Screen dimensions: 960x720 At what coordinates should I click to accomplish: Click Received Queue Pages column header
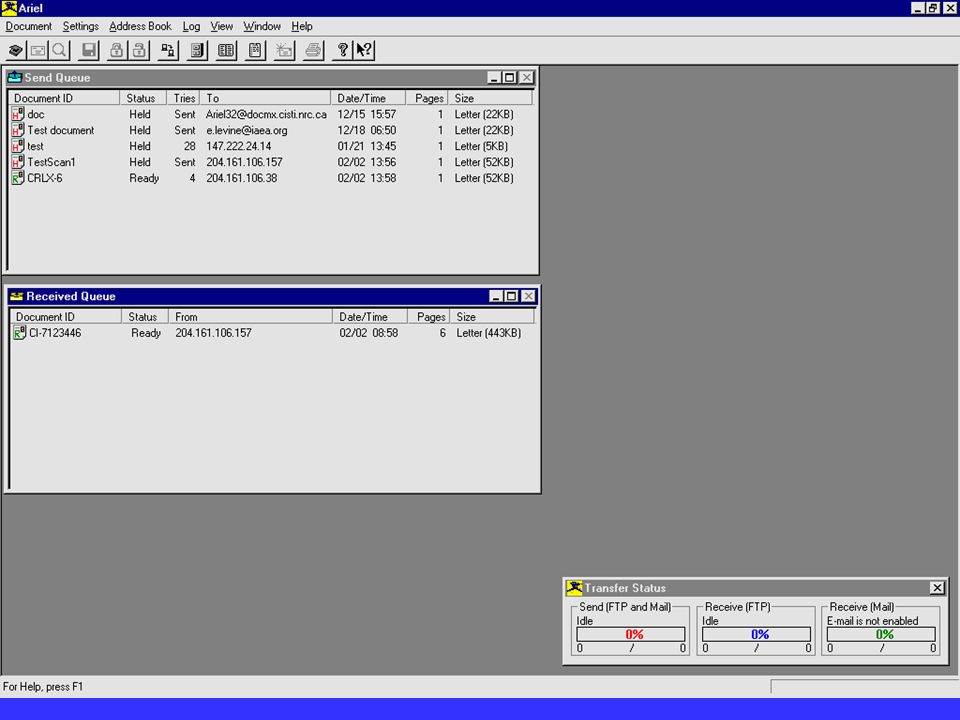[x=429, y=317]
